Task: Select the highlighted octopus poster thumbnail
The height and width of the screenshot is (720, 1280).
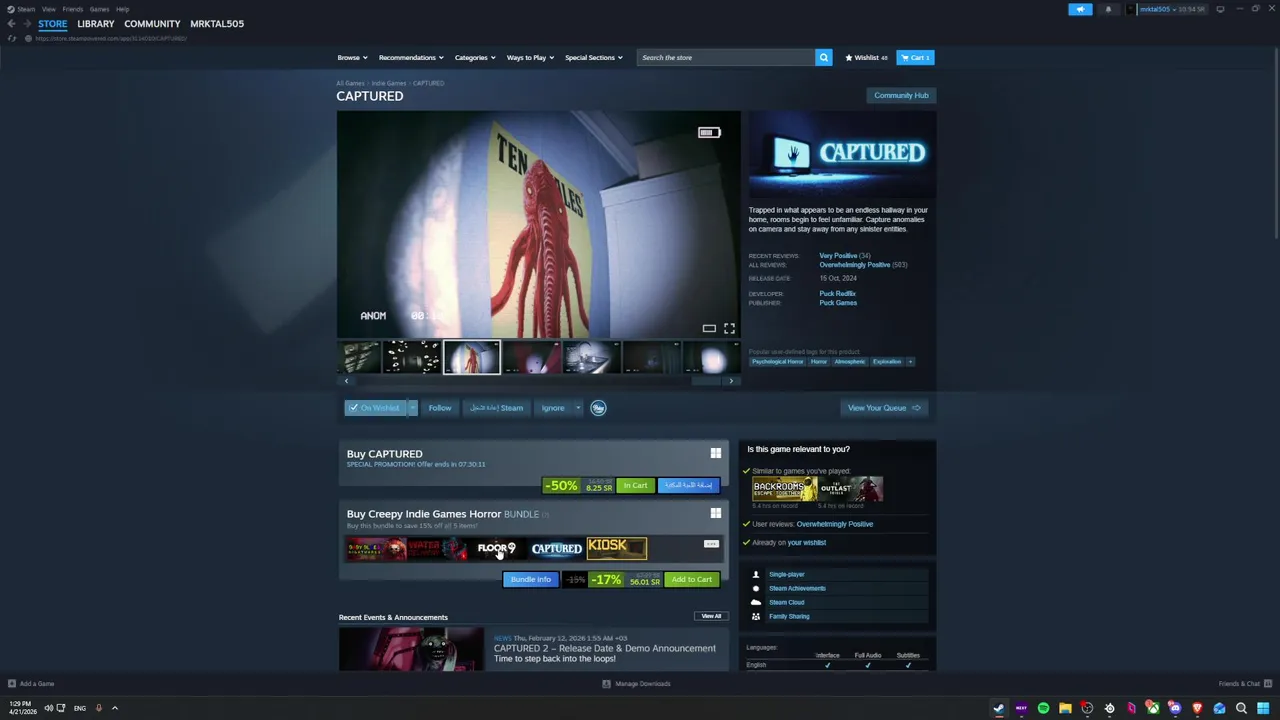Action: tap(471, 357)
